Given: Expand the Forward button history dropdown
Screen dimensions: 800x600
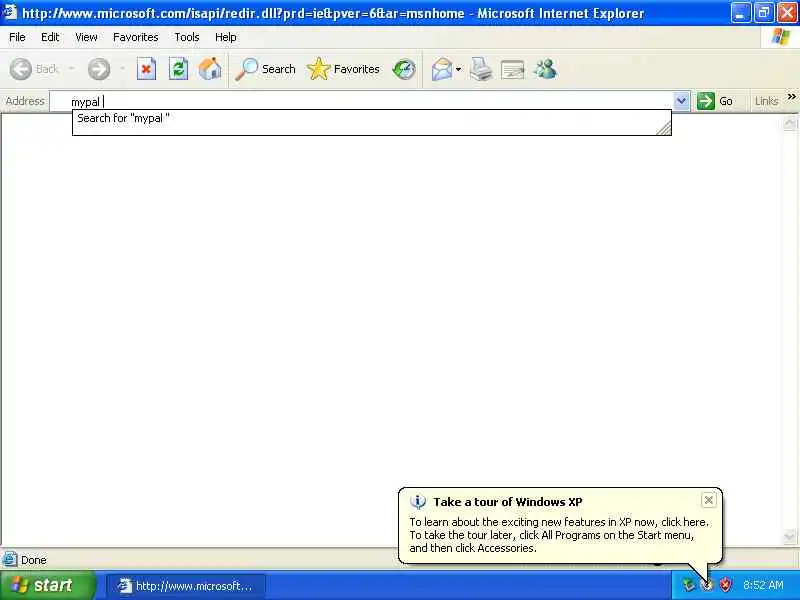Looking at the screenshot, I should (x=122, y=69).
